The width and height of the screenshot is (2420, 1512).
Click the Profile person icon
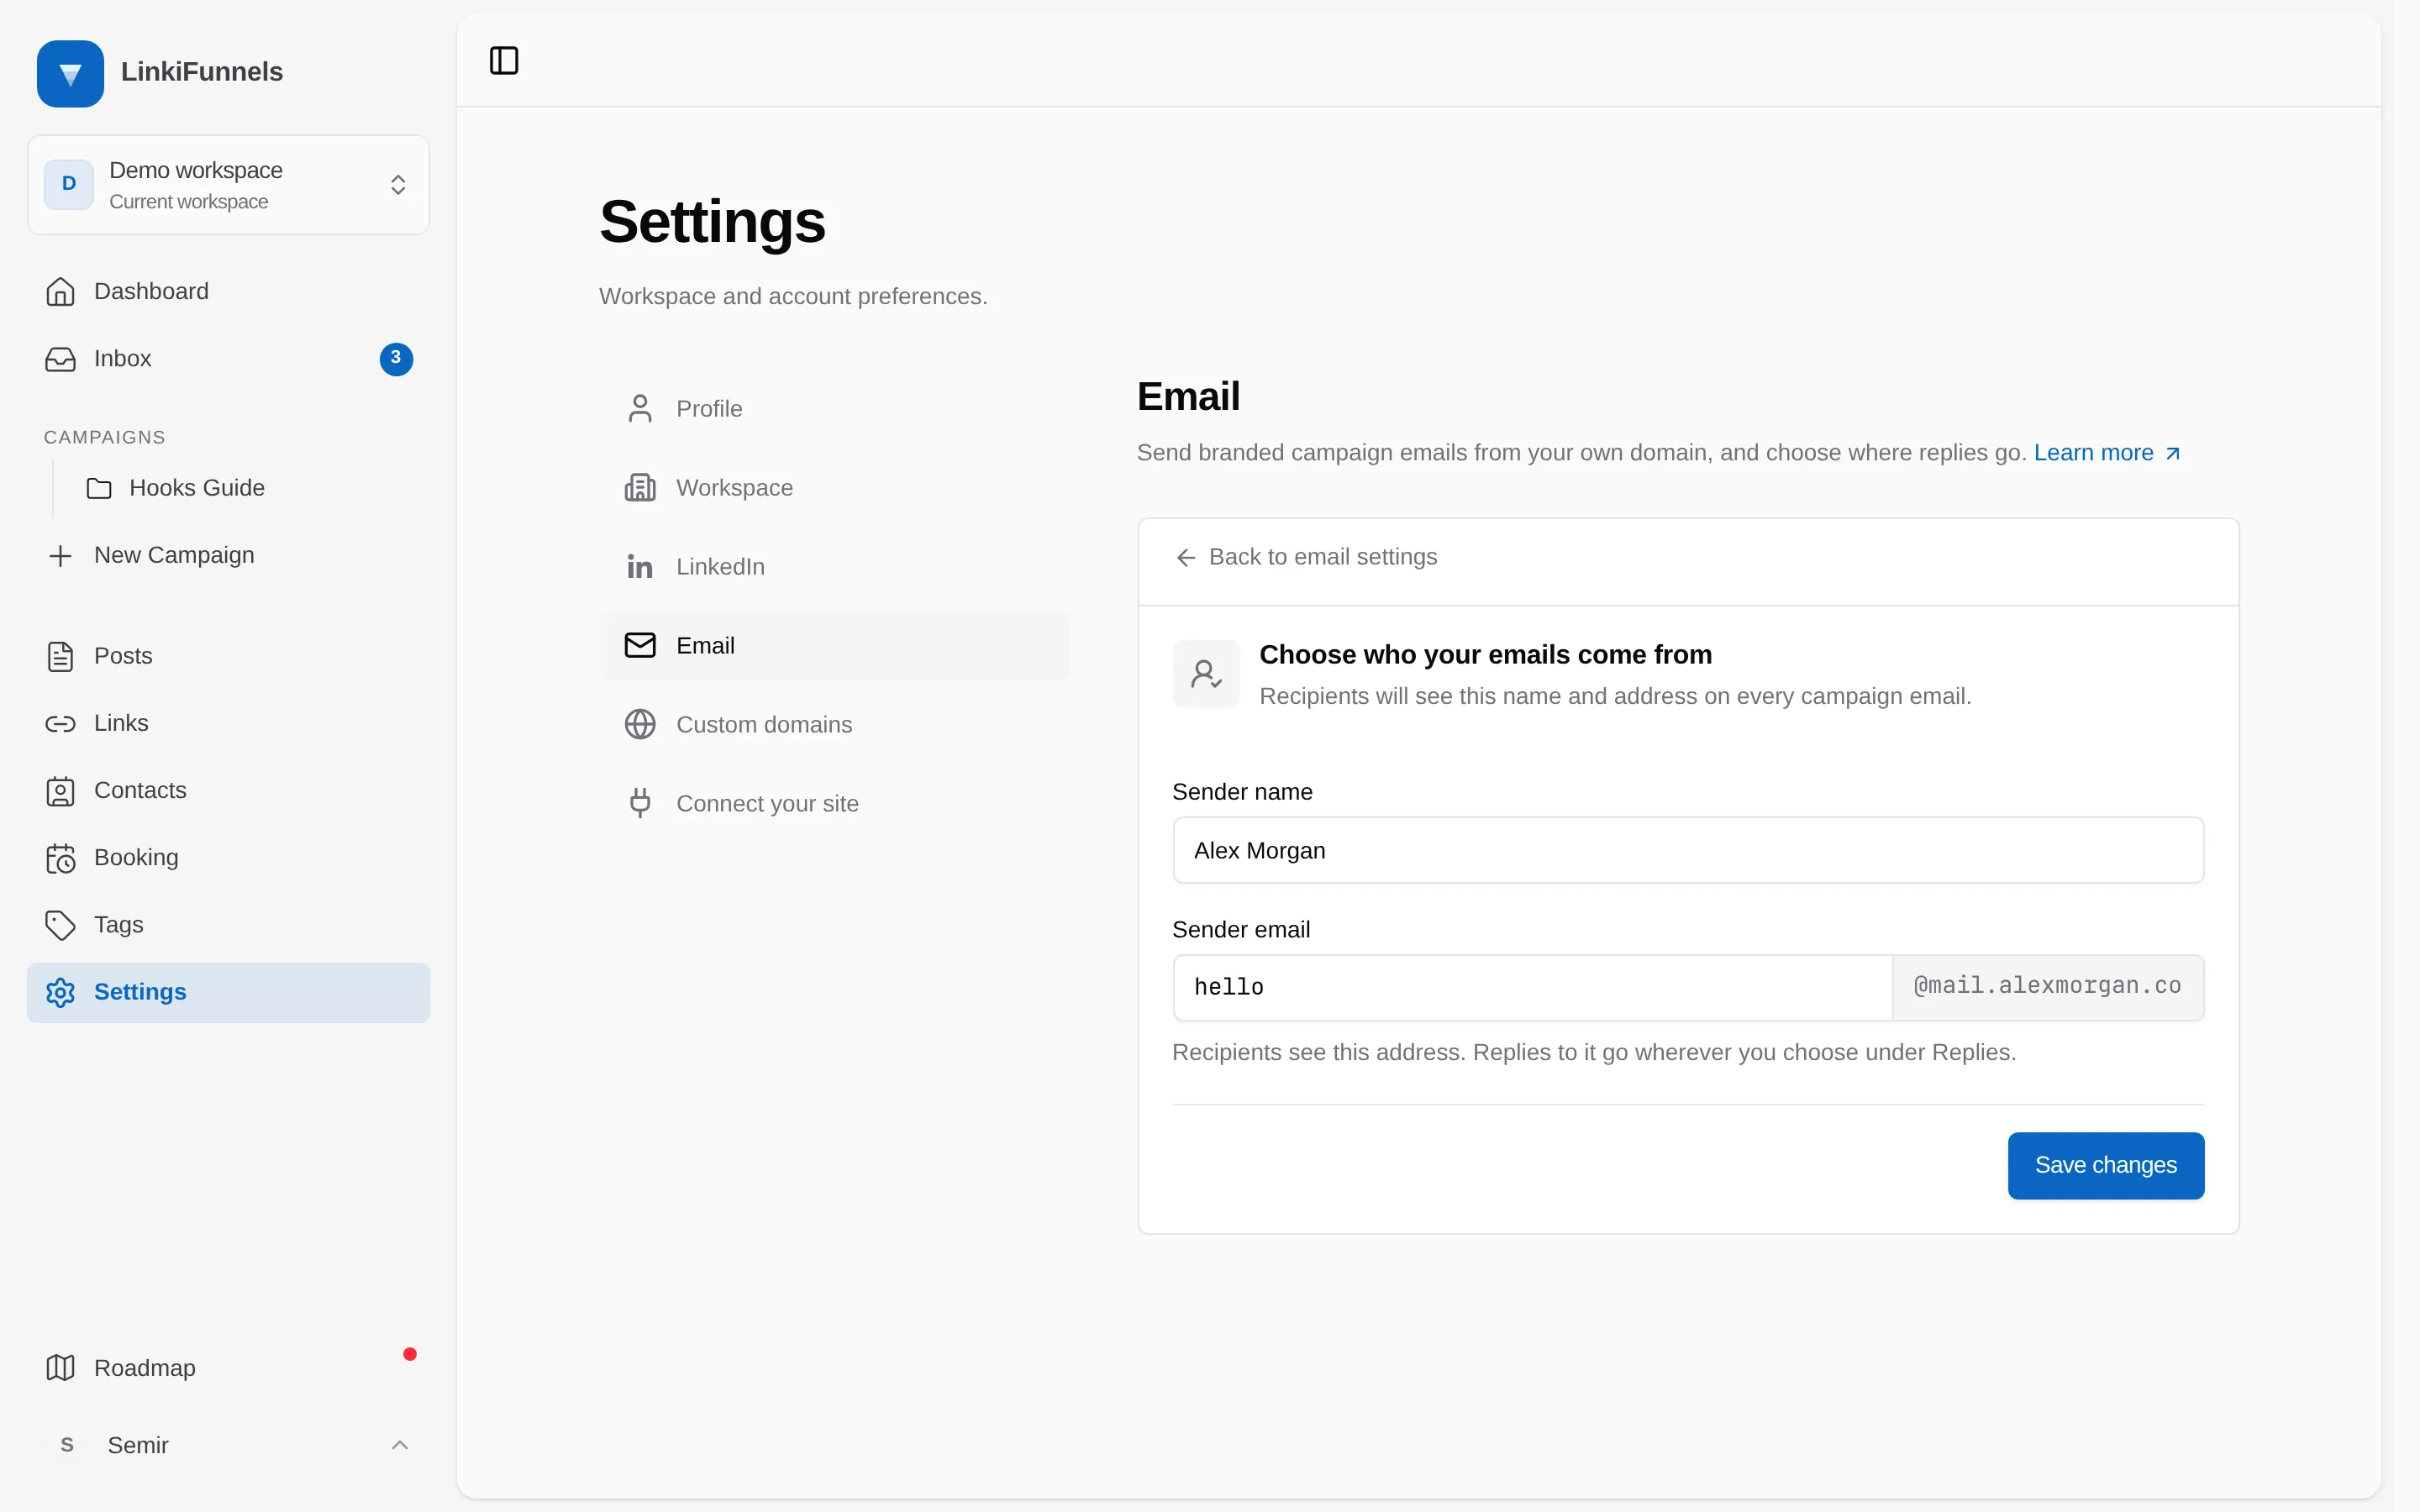tap(640, 409)
